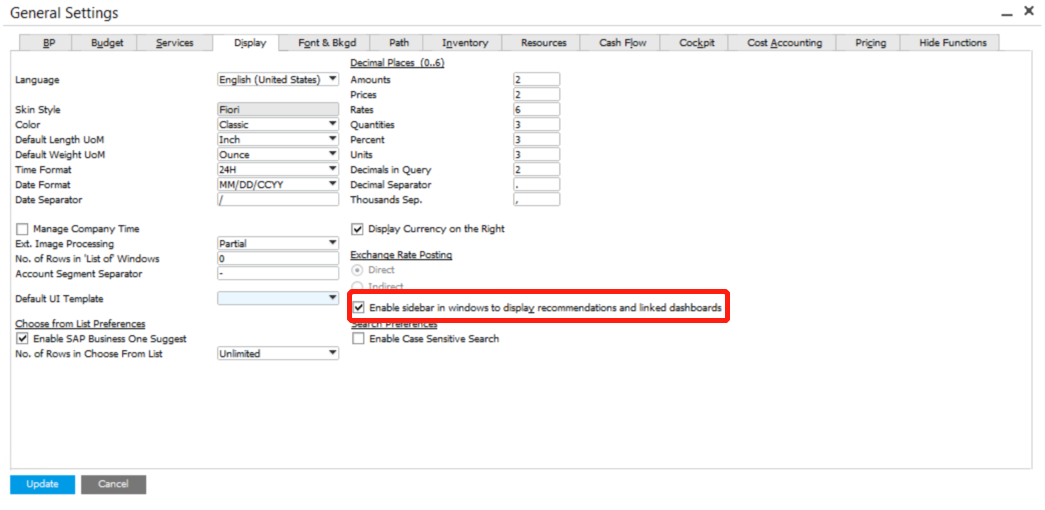
Task: Open the Inventory tab
Action: pos(465,43)
